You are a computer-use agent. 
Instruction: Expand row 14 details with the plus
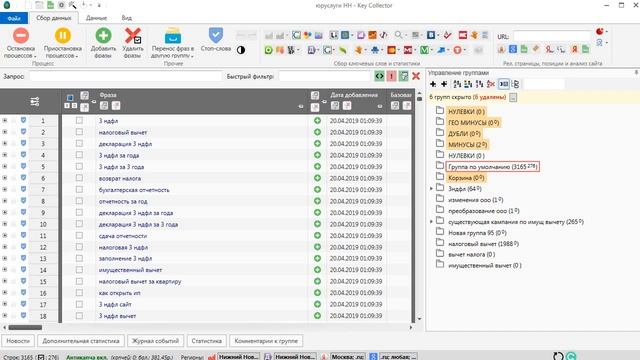[x=5, y=269]
